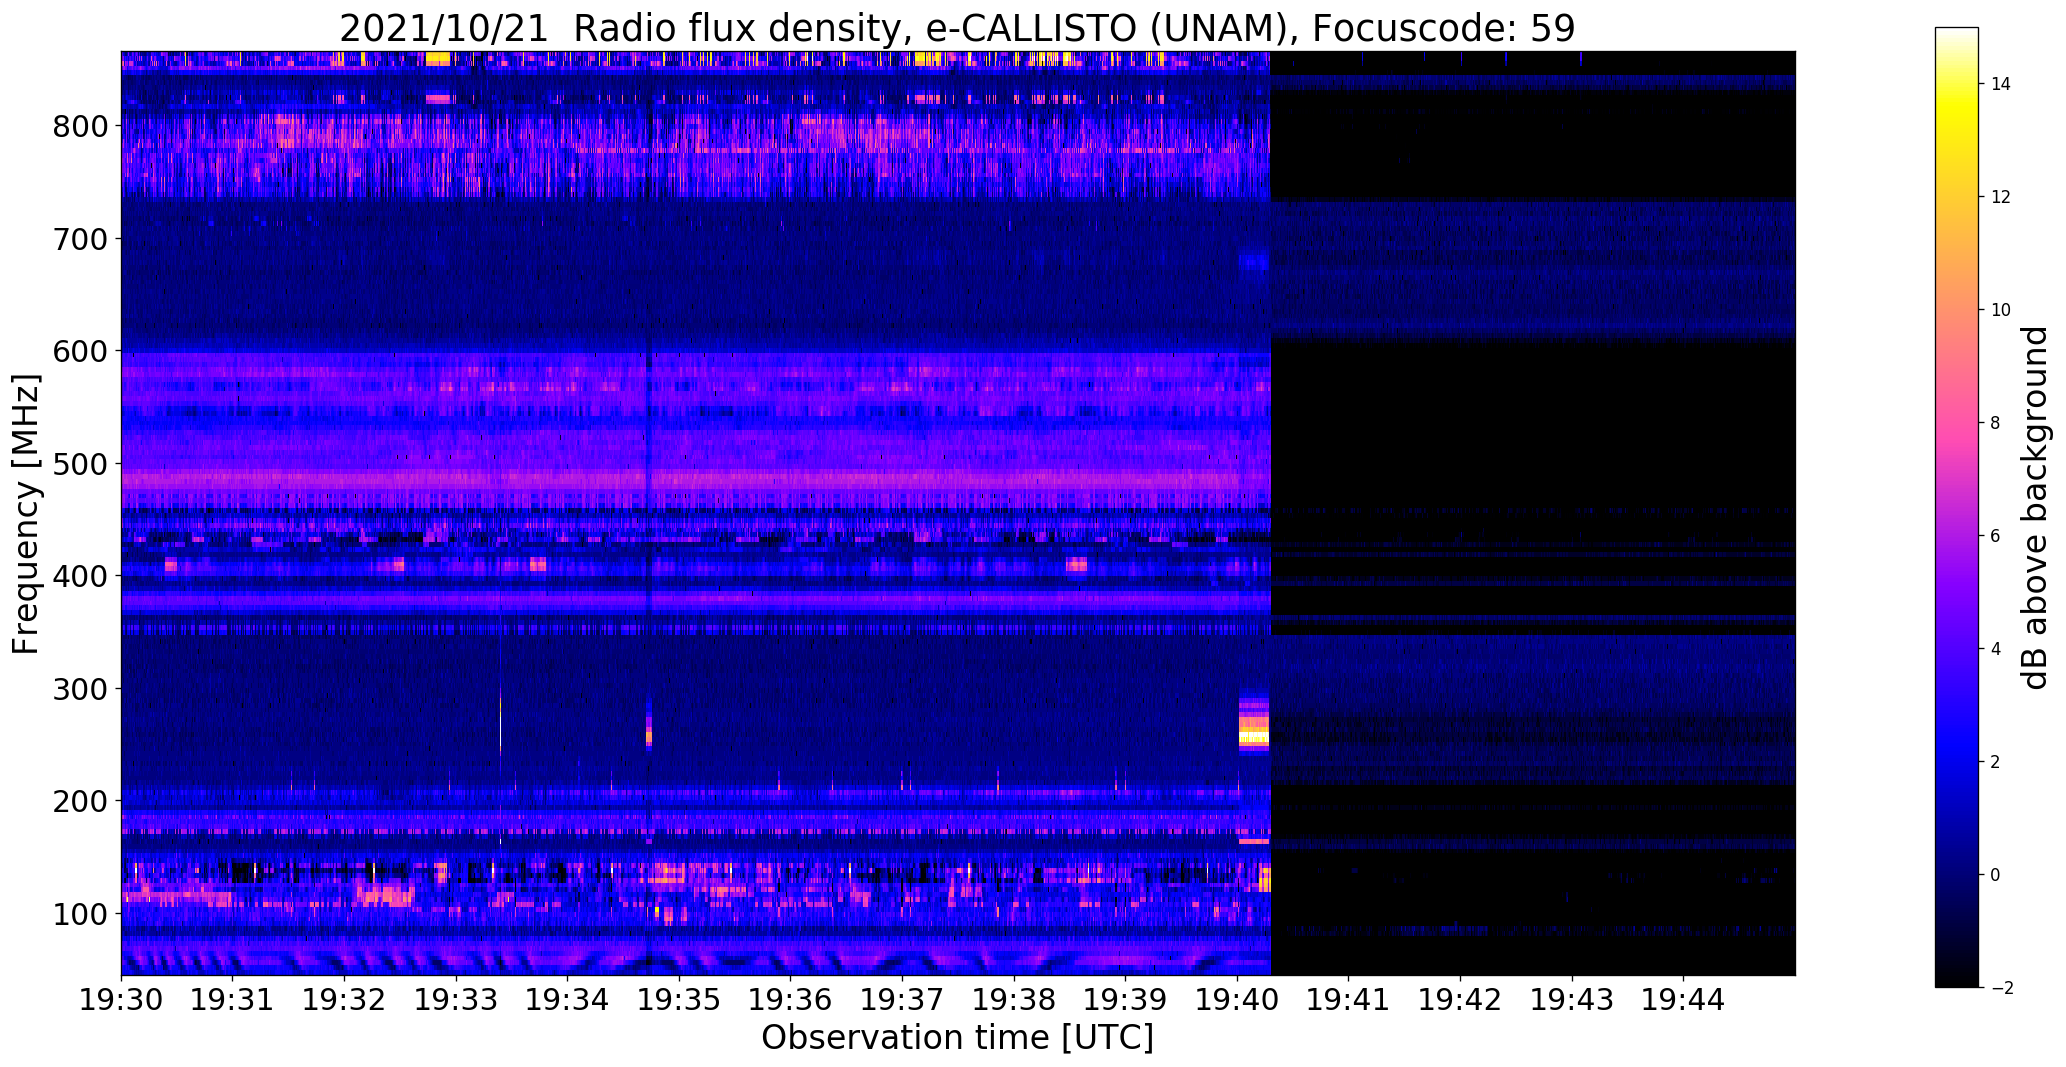The height and width of the screenshot is (1067, 2066).
Task: Select the 19:36 time tick label
Action: click(791, 1000)
